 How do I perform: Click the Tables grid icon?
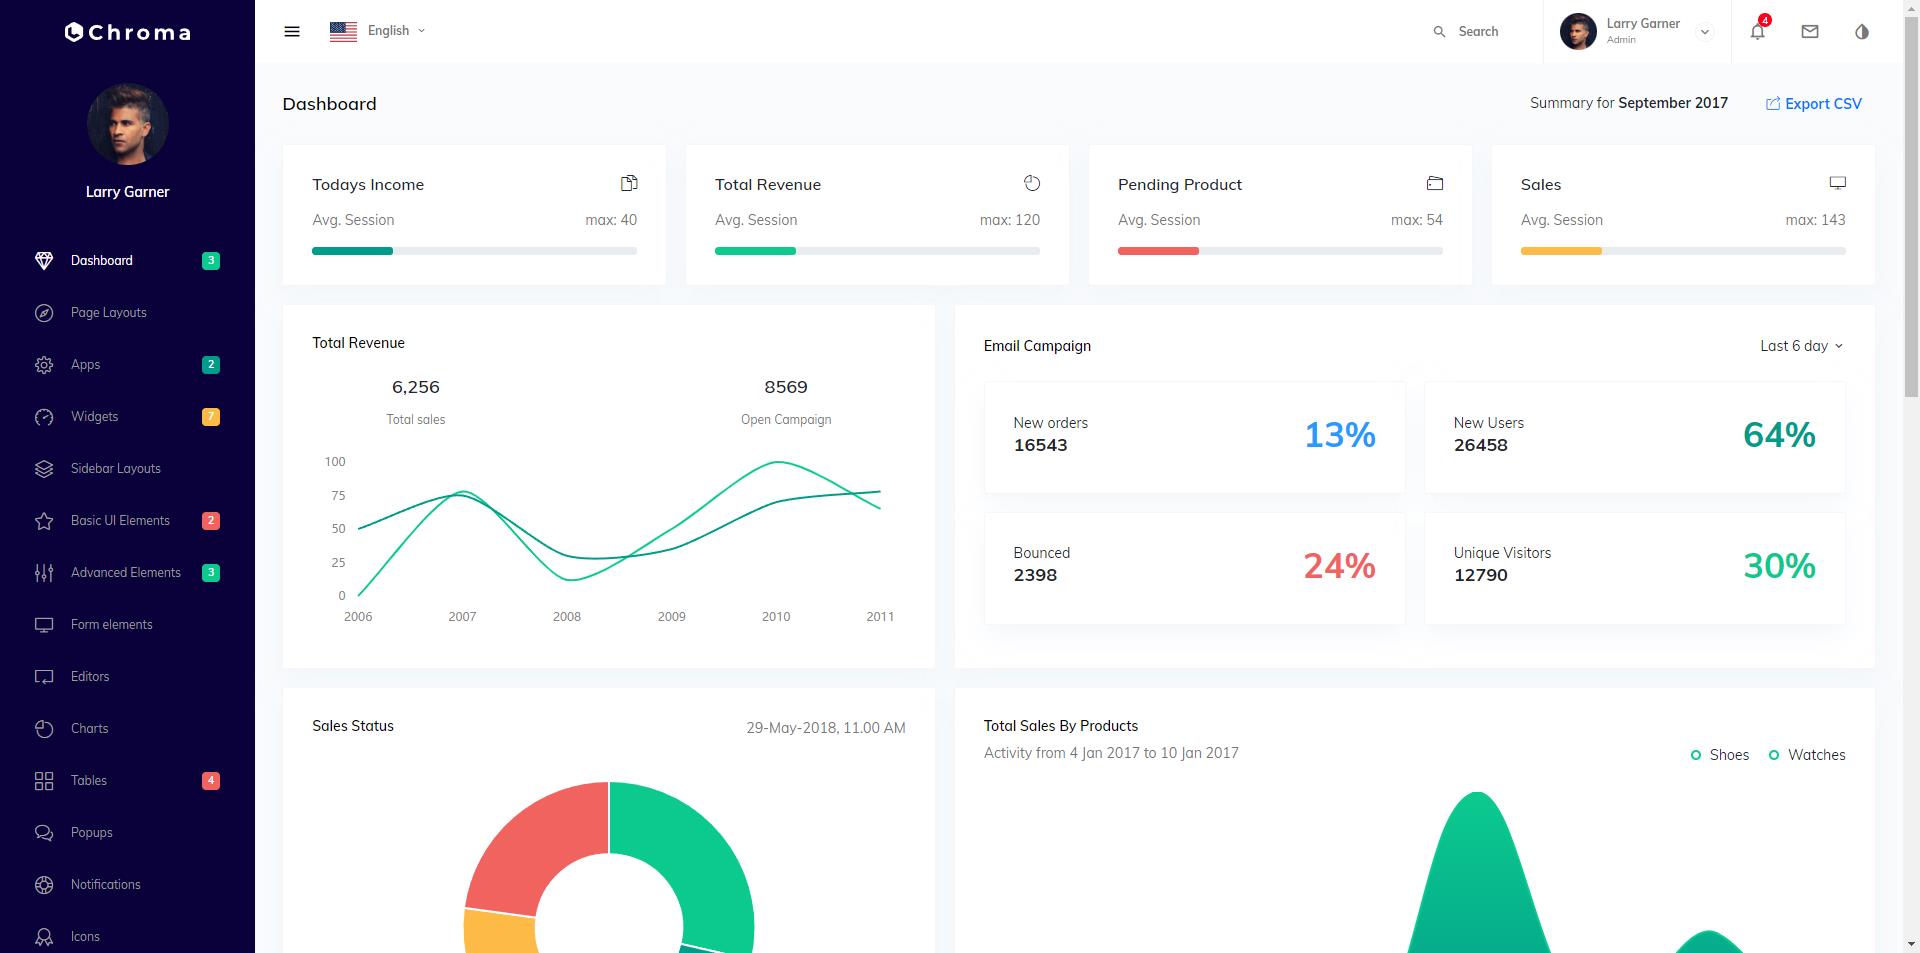pos(44,781)
